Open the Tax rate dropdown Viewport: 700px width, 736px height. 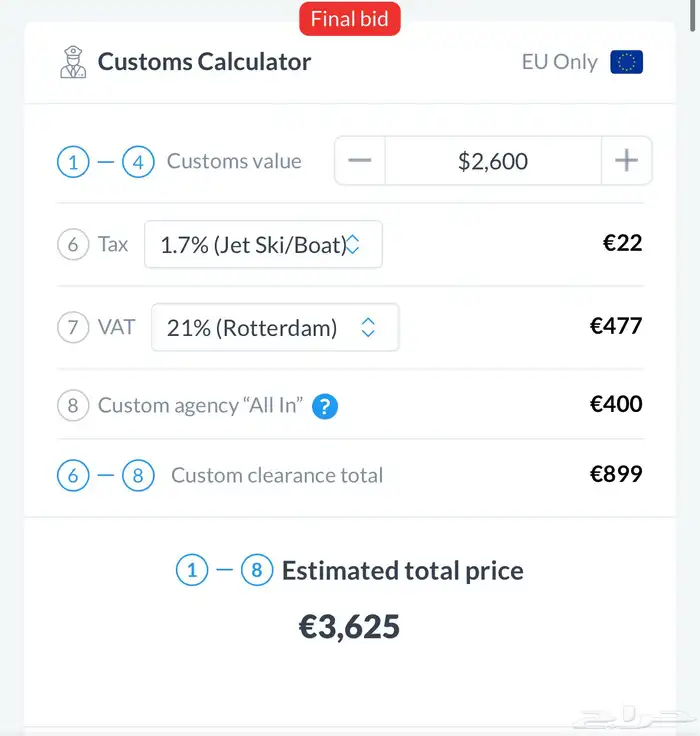(x=263, y=245)
